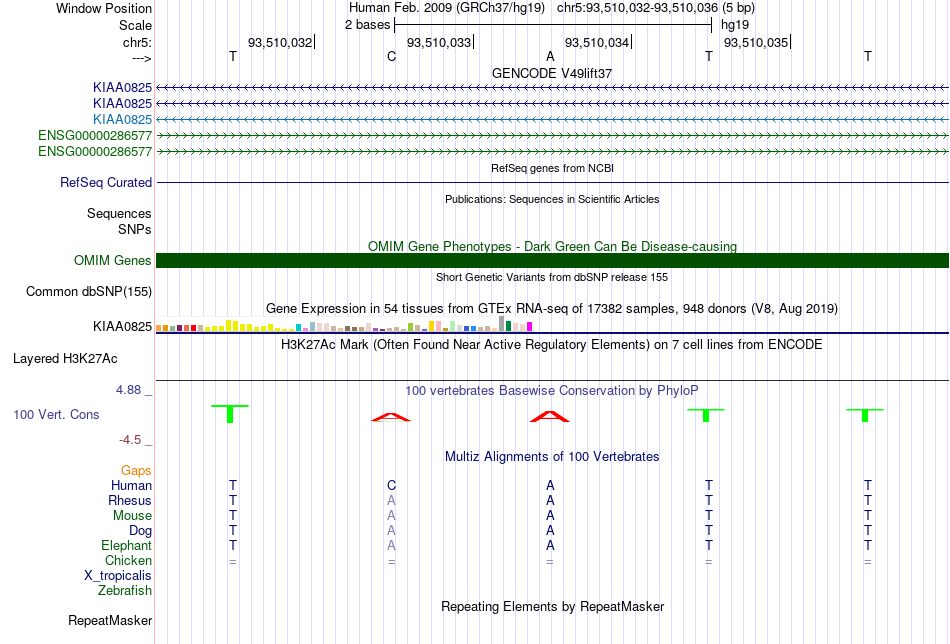Click the 4.88 PhyloP maximum value
Image resolution: width=950 pixels, height=644 pixels.
[x=129, y=390]
